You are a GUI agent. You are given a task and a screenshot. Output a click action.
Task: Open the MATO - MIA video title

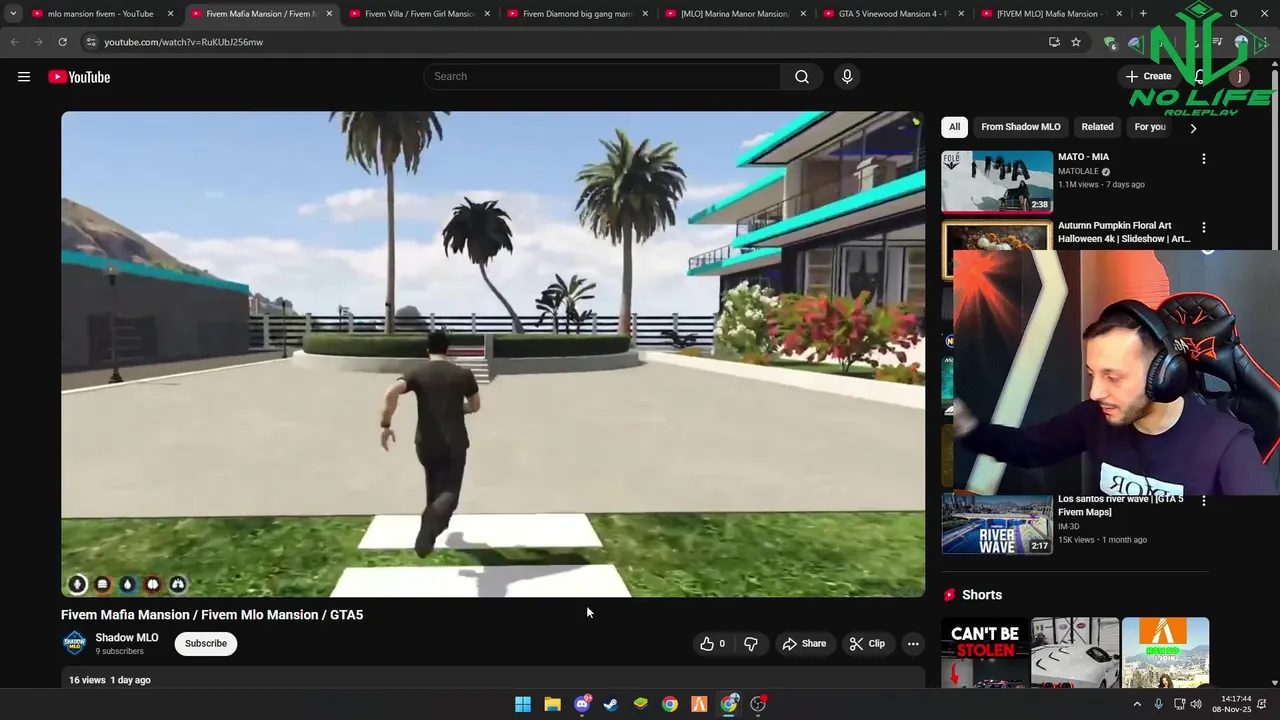pos(1084,157)
